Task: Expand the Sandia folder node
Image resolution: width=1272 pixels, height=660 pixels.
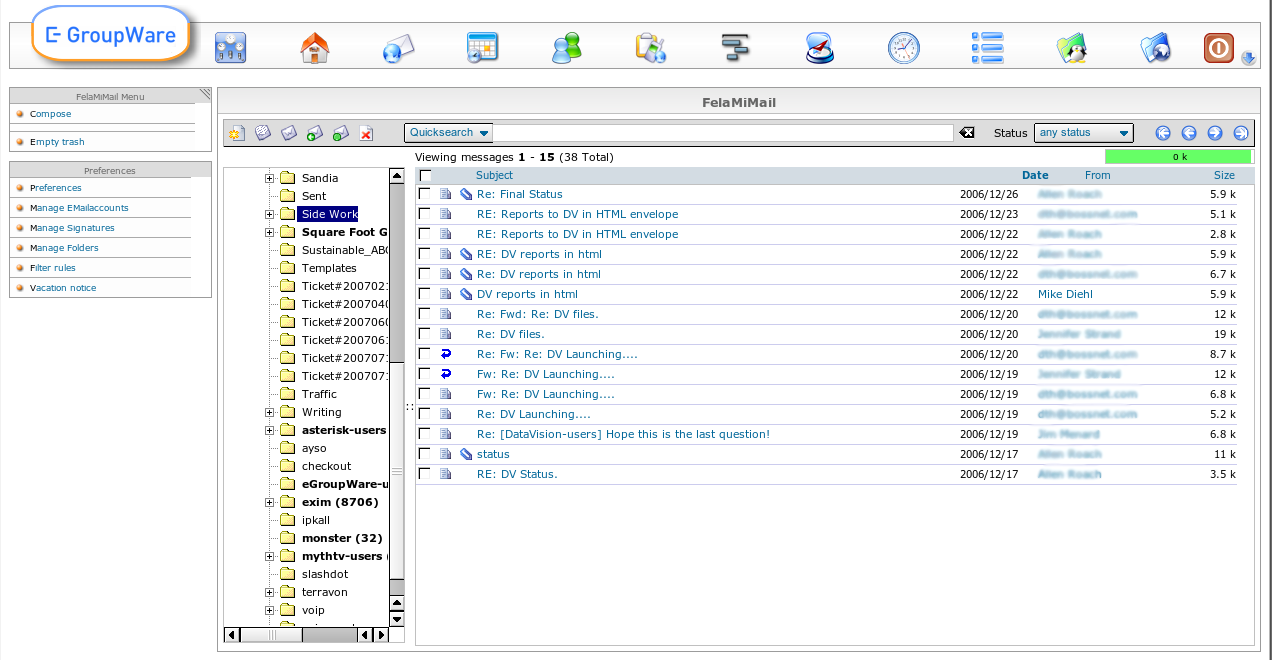Action: point(269,178)
